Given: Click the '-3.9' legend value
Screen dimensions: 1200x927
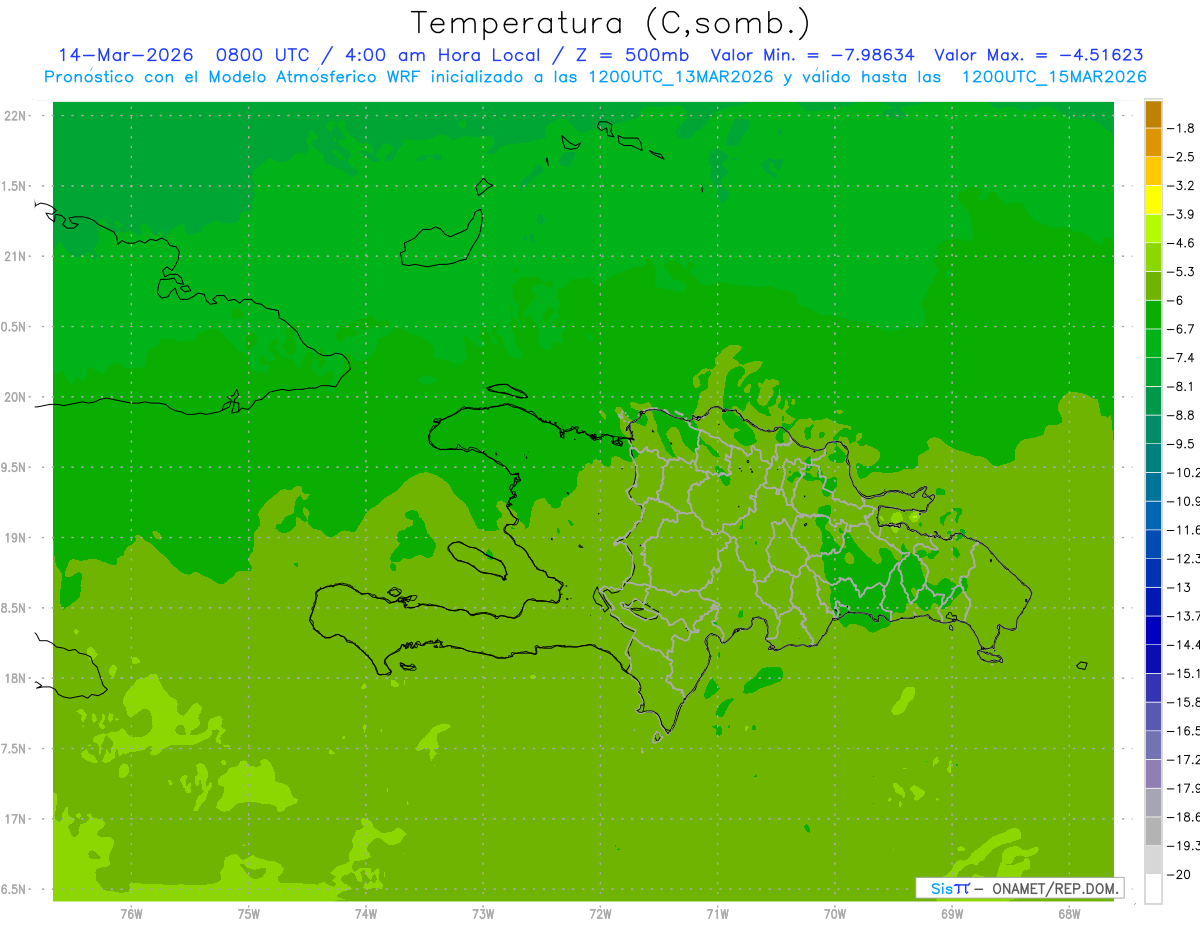Looking at the screenshot, I should pos(1181,214).
